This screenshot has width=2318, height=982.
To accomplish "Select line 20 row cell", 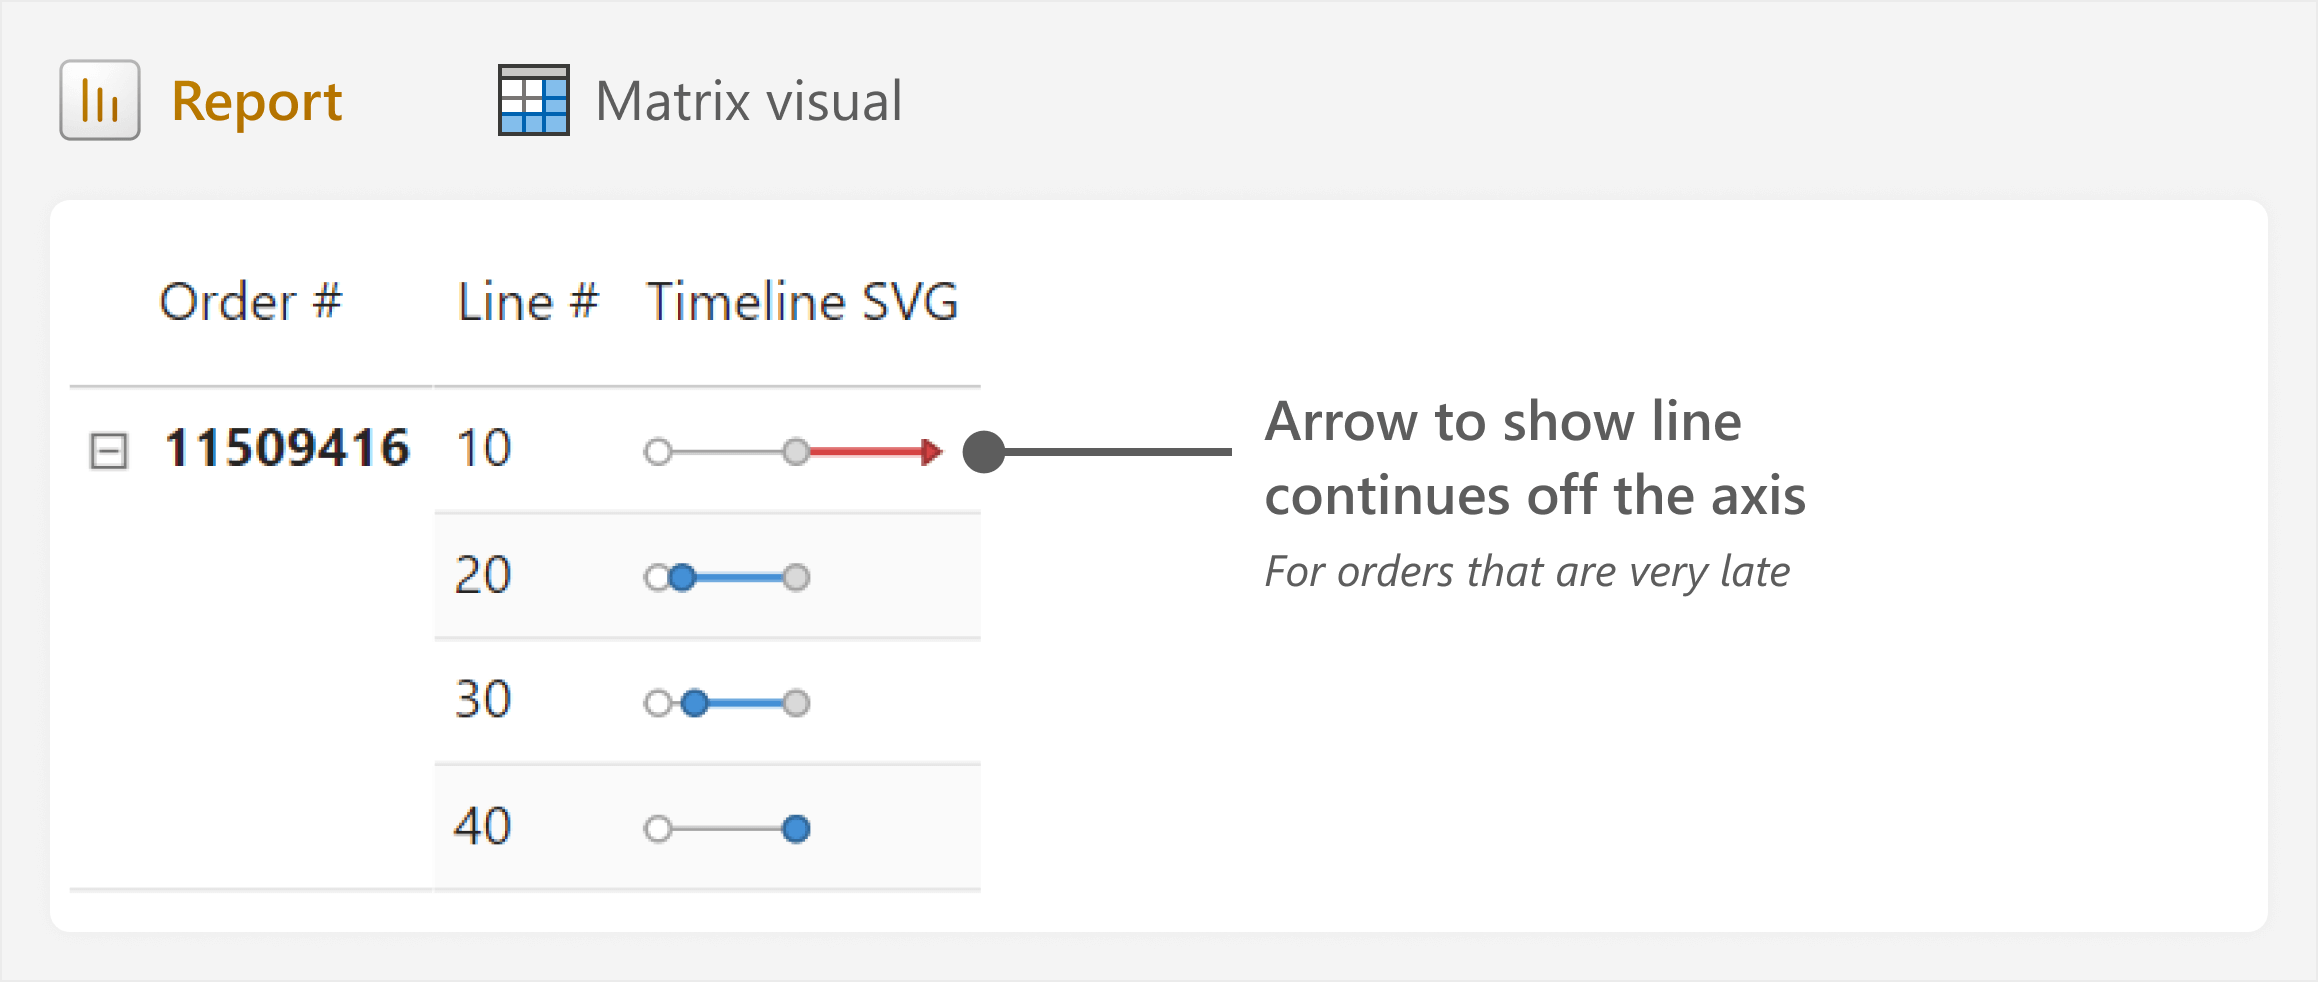I will click(x=484, y=575).
